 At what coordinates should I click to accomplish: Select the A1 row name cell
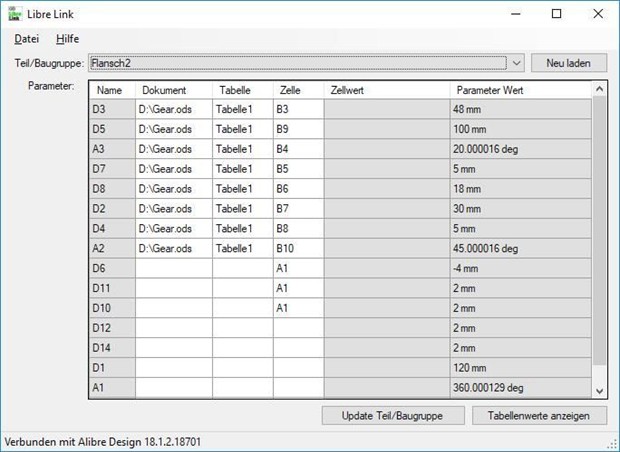coord(112,388)
